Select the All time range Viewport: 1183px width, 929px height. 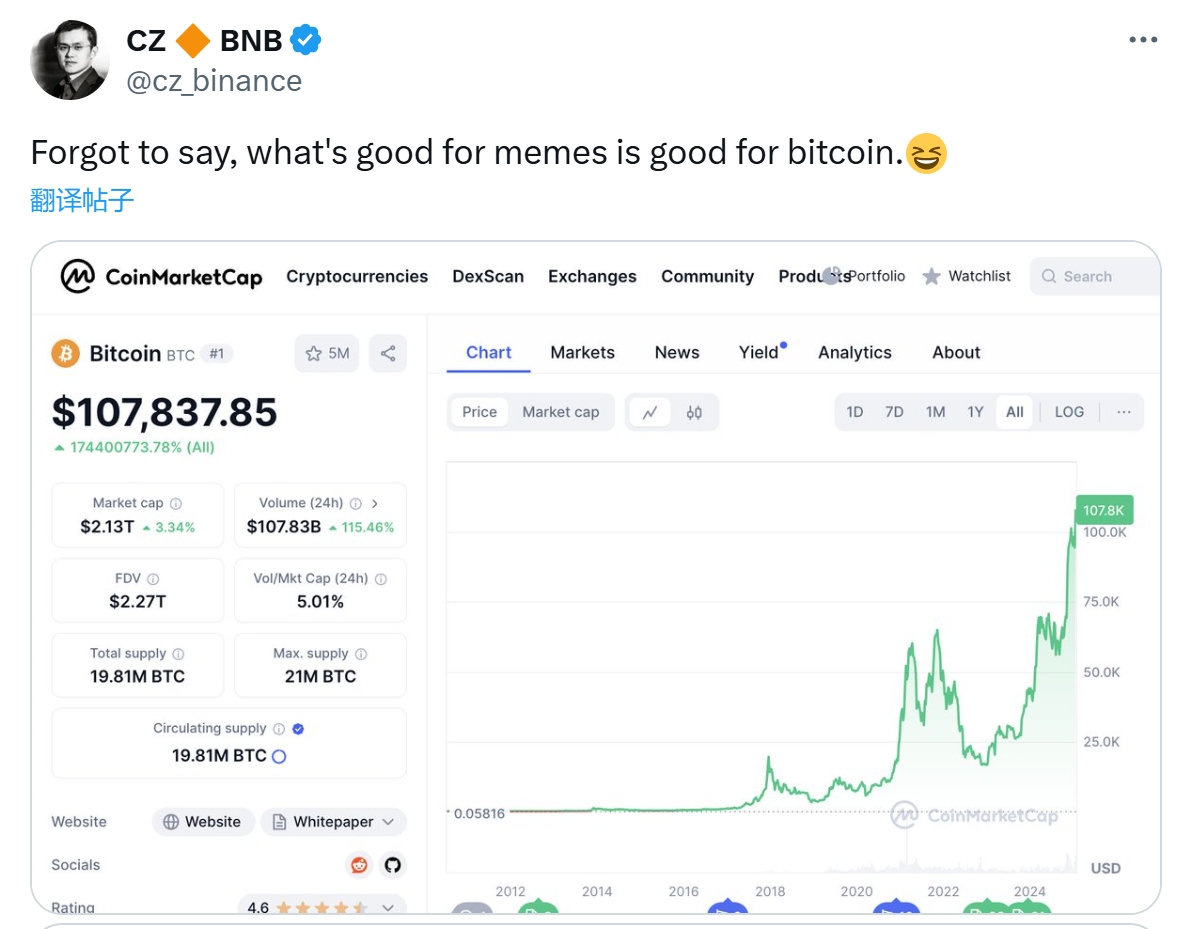(1014, 412)
